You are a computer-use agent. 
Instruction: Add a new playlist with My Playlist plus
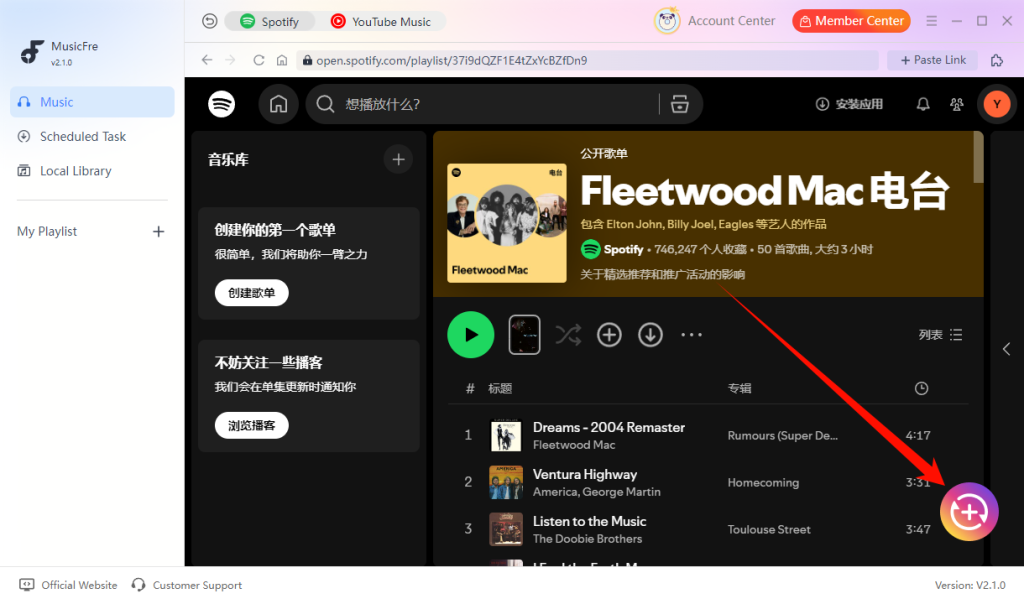coord(158,231)
